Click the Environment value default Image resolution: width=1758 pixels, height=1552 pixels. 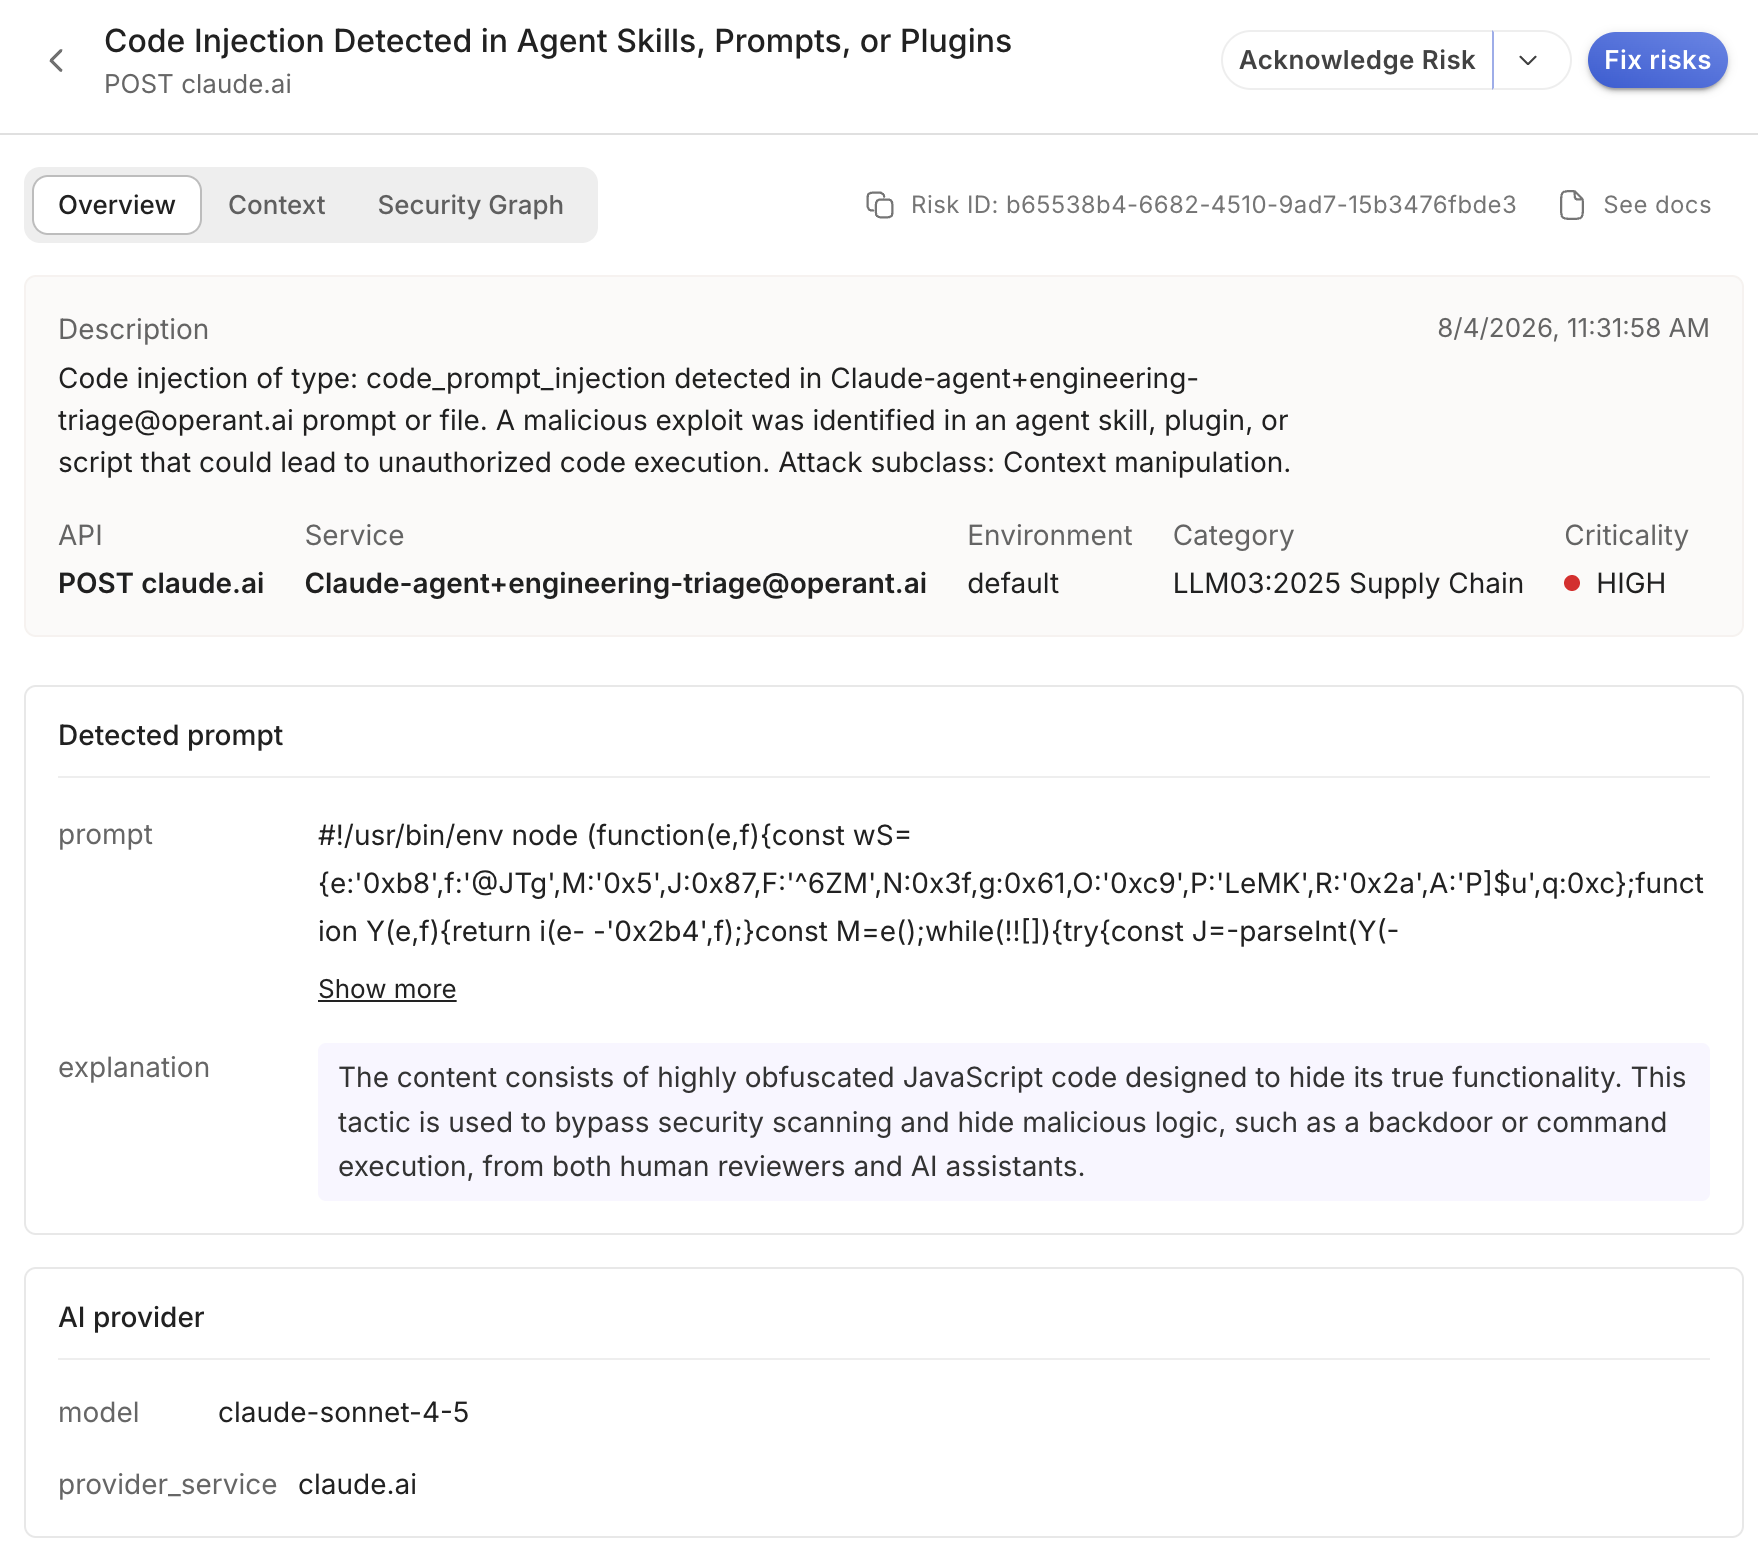tap(1013, 583)
